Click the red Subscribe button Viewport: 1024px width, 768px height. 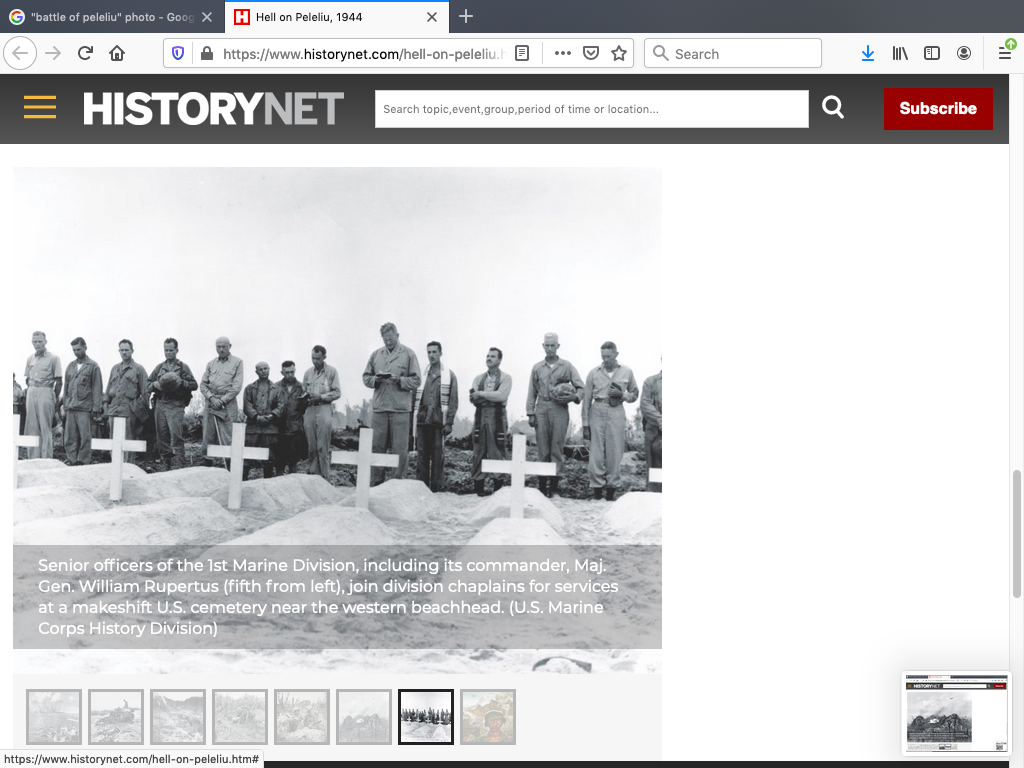pos(938,108)
